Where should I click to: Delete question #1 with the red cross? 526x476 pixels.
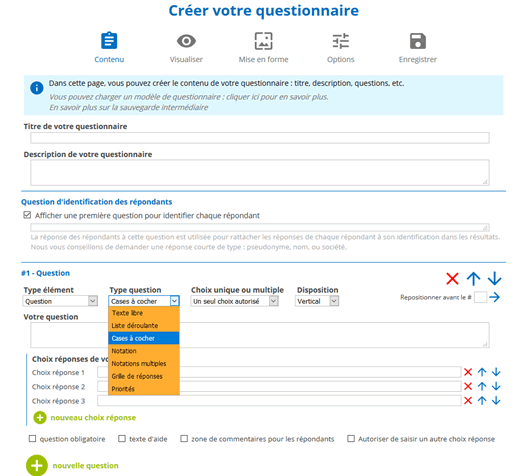452,278
